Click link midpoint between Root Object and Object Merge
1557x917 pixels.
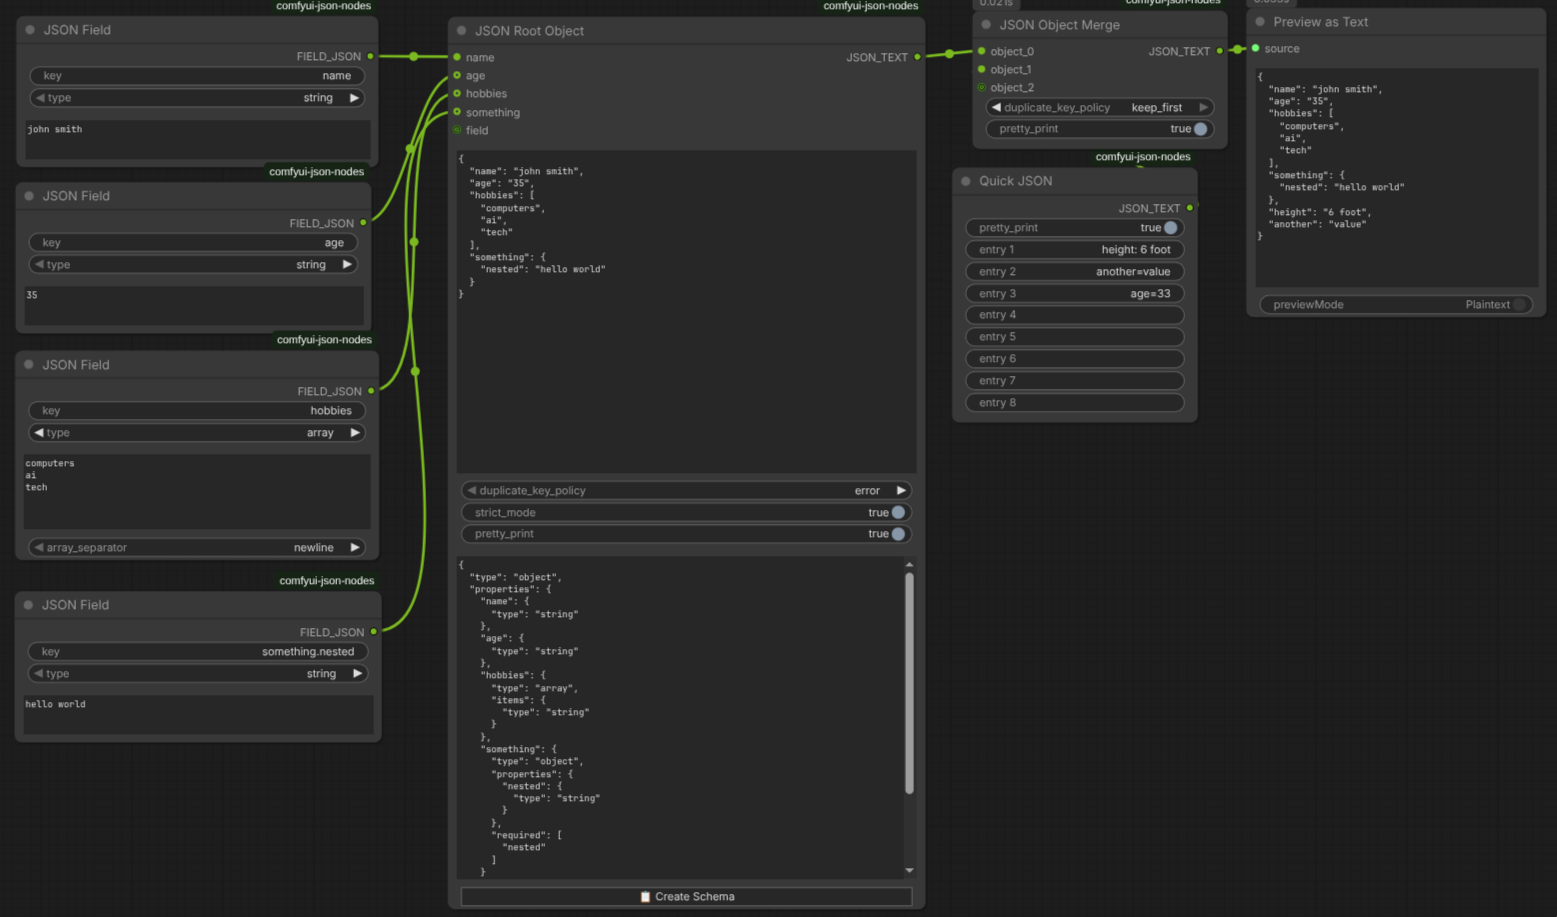pyautogui.click(x=950, y=54)
